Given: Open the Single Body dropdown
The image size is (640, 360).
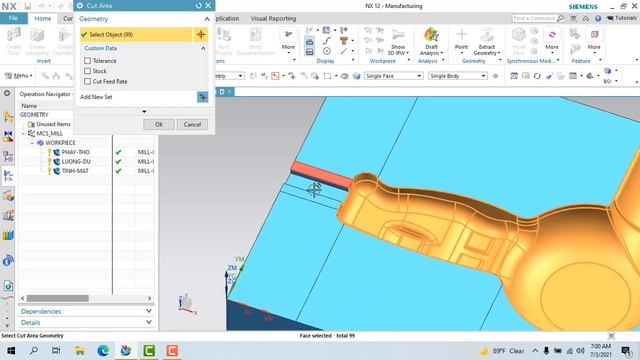Looking at the screenshot, I should tap(458, 76).
